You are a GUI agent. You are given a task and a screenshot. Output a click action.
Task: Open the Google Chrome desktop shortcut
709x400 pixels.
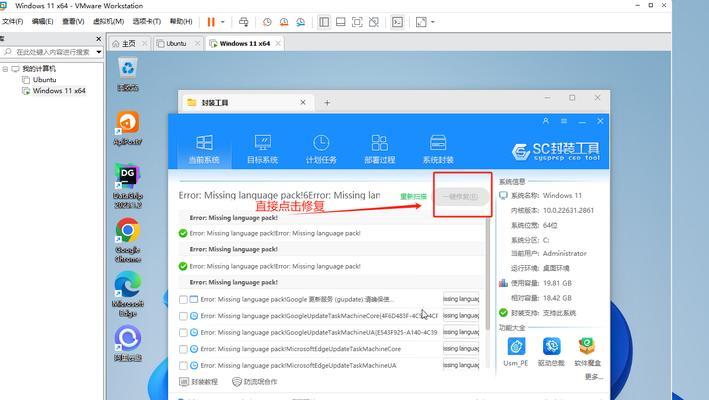(128, 240)
